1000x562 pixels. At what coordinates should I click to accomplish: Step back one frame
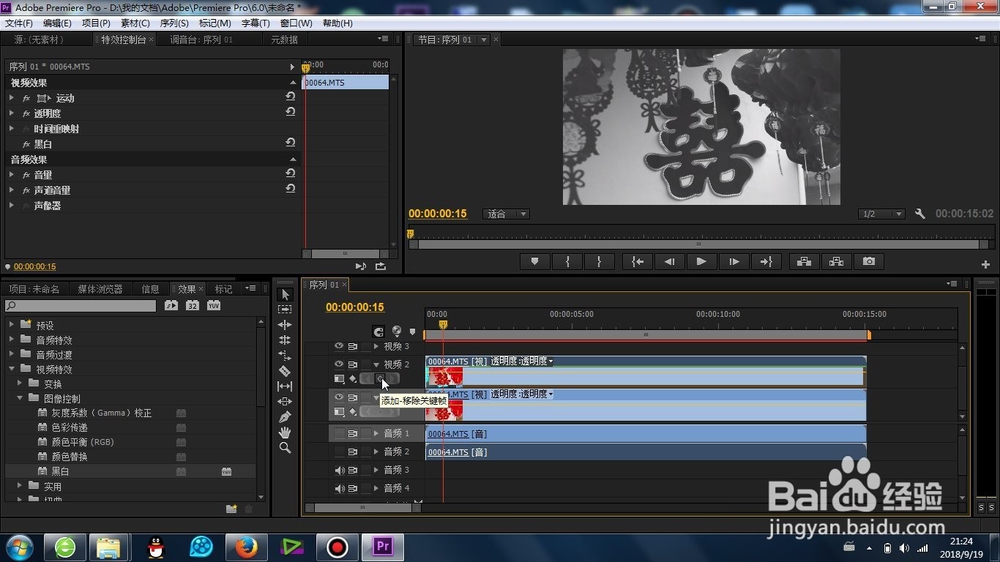(x=669, y=262)
